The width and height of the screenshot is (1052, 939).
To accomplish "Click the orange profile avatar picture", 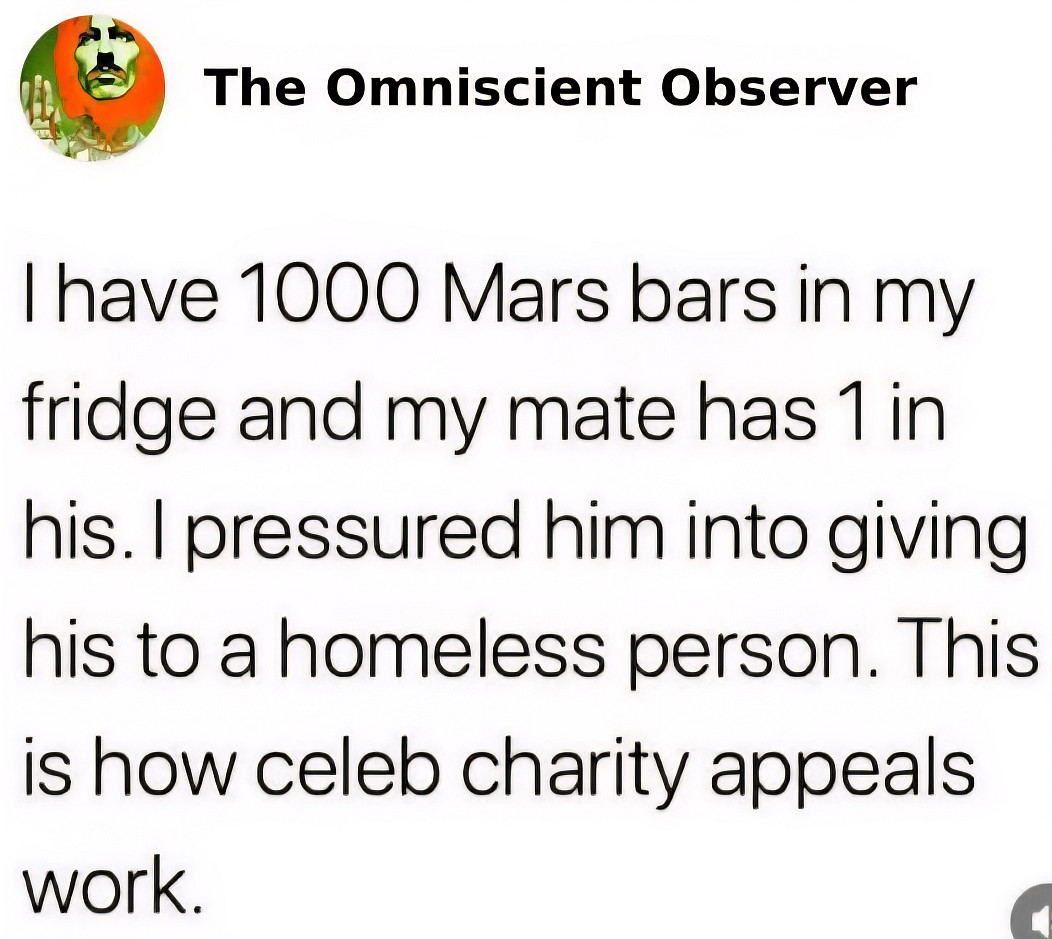I will (x=92, y=87).
